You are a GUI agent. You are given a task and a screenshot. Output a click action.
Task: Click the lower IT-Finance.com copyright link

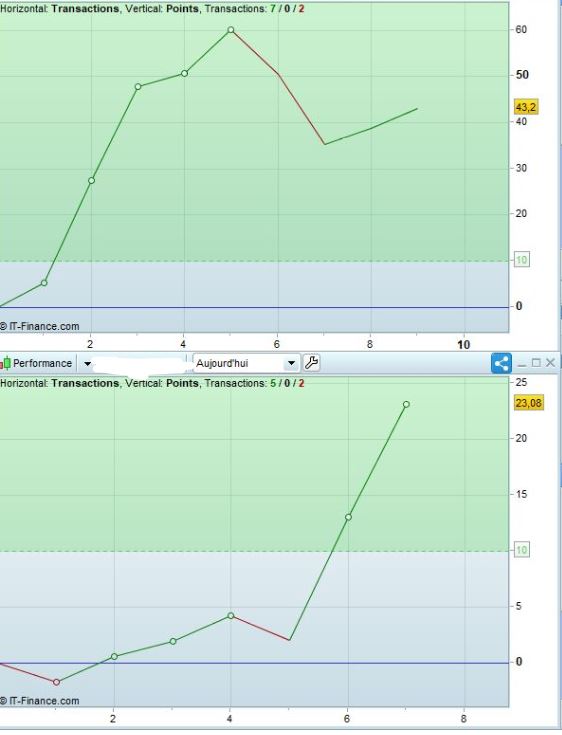click(x=40, y=701)
